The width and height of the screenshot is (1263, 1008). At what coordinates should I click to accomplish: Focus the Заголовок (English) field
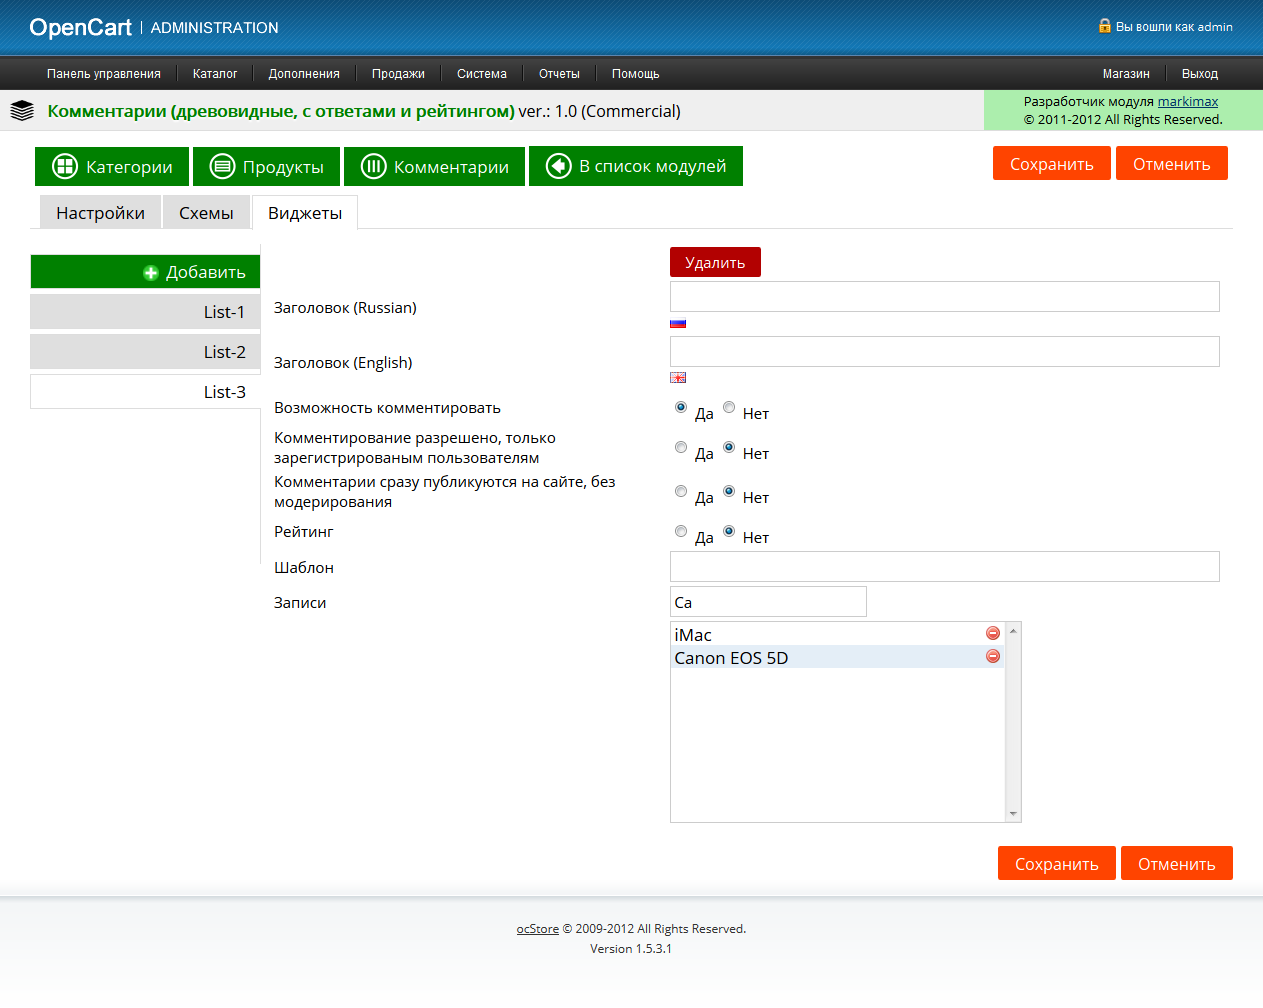click(945, 351)
